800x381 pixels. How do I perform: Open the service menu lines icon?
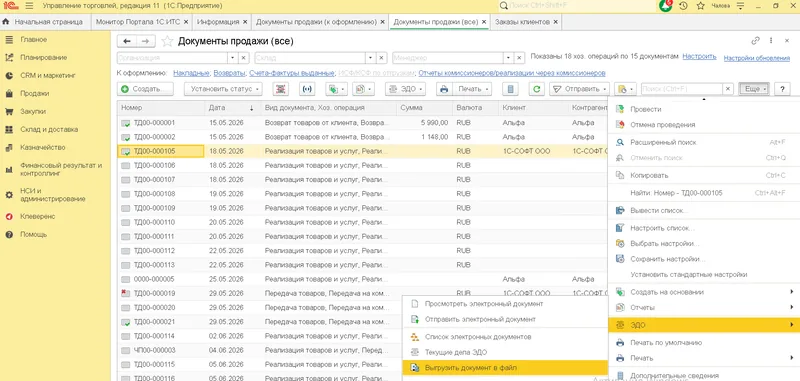740,6
